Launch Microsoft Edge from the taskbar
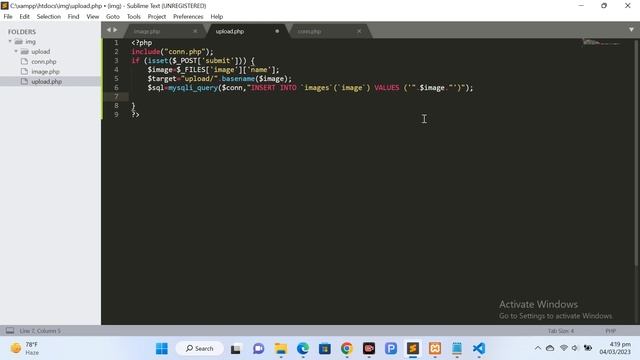Viewport: 640px width, 360px height. tap(303, 349)
